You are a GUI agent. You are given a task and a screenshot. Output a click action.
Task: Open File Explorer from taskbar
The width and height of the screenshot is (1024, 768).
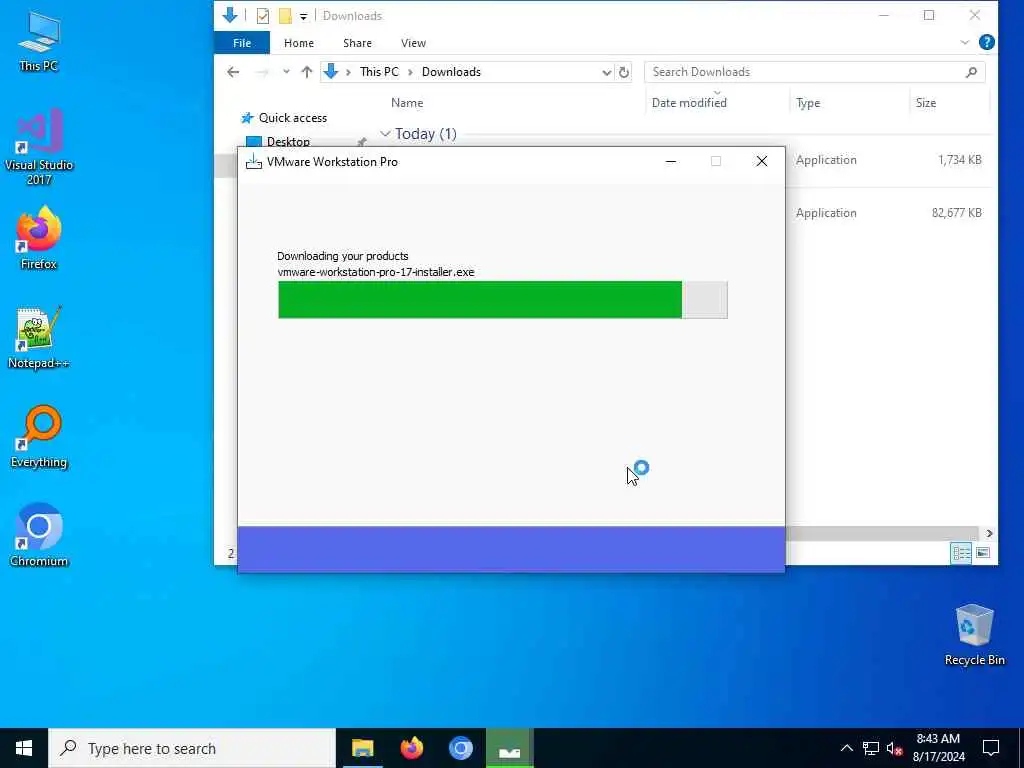(x=362, y=748)
